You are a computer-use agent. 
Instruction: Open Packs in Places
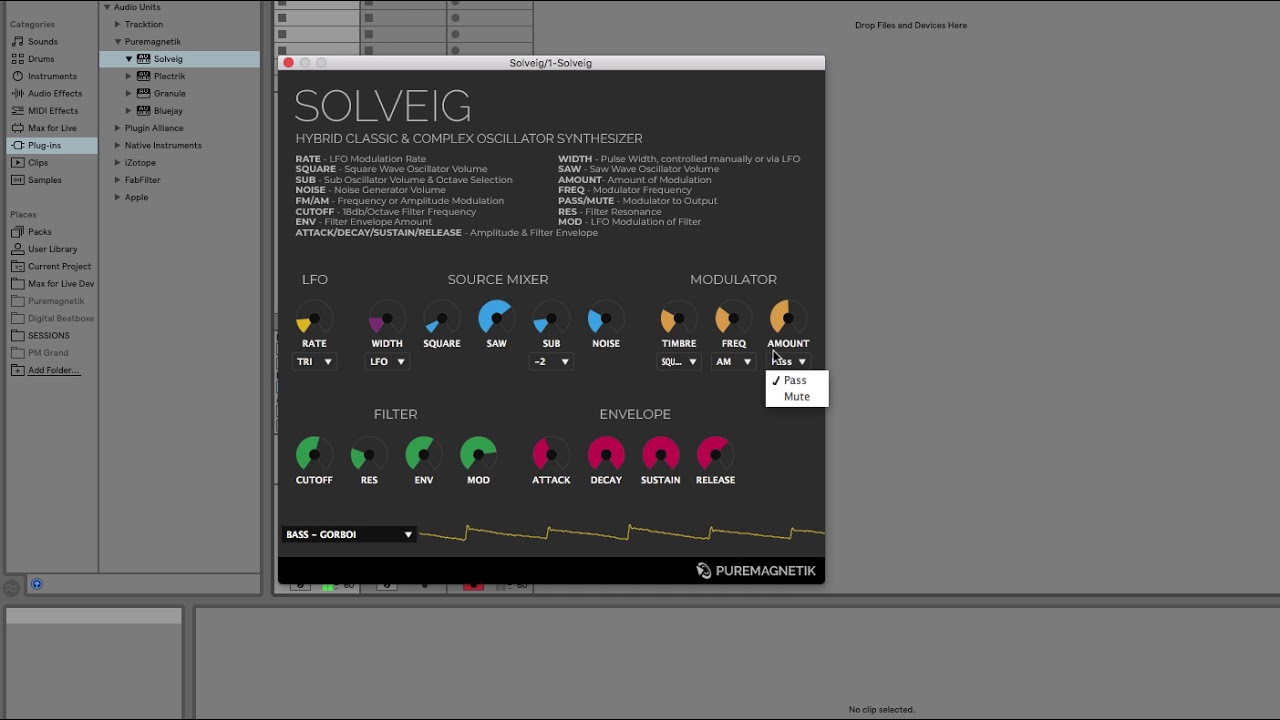(40, 232)
